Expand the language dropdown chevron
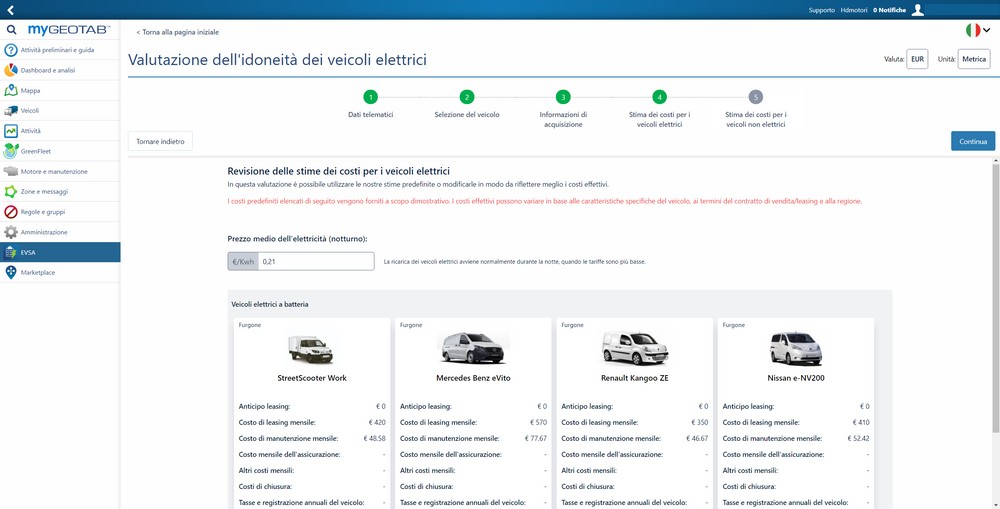 tap(987, 30)
